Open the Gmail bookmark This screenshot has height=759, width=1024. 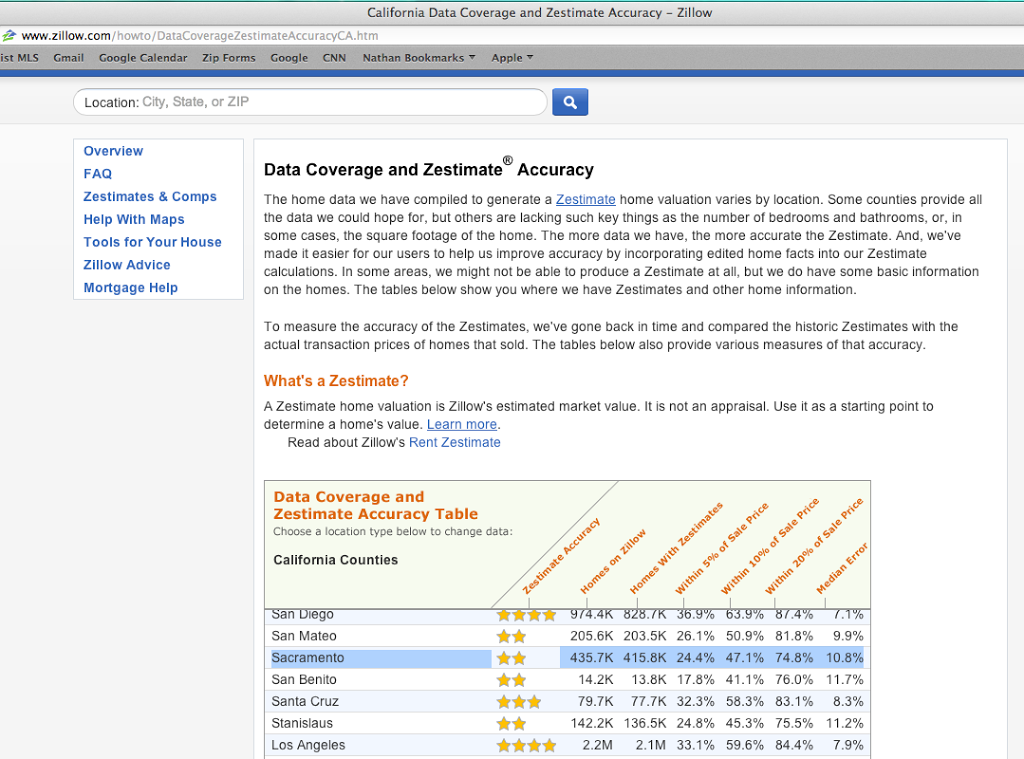[x=69, y=57]
